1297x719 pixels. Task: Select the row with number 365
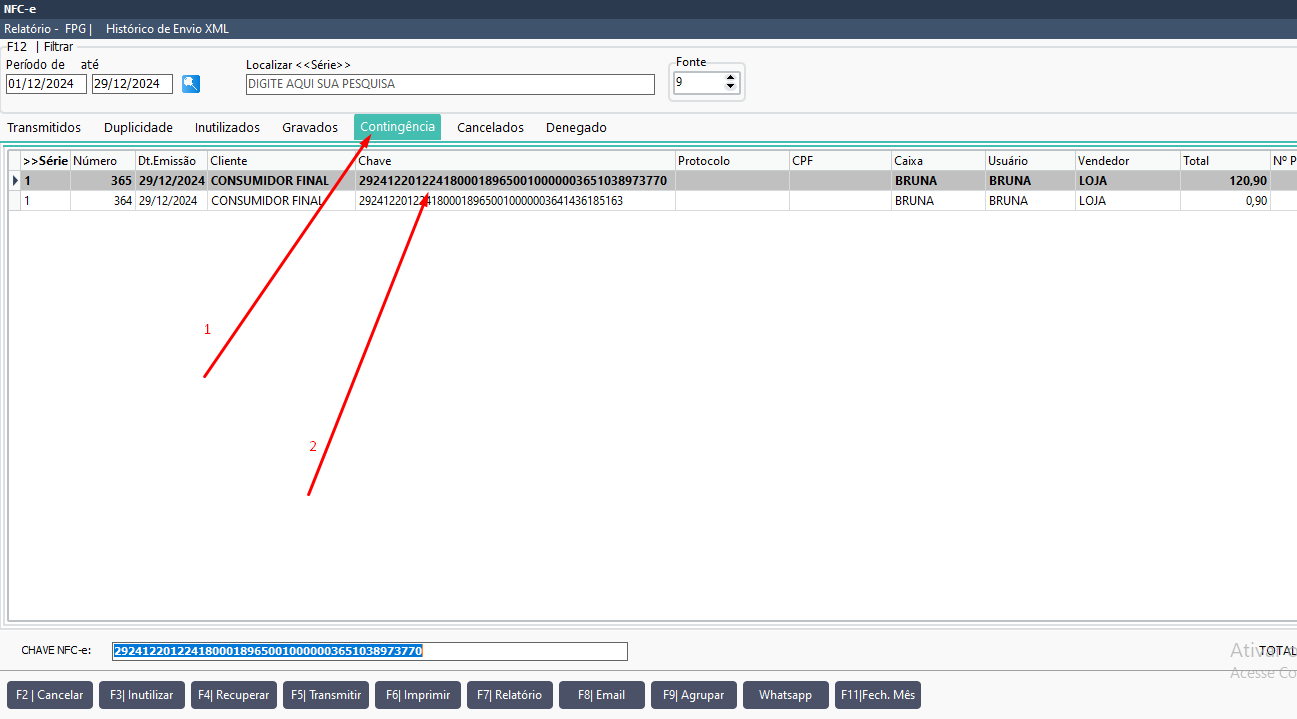653,181
